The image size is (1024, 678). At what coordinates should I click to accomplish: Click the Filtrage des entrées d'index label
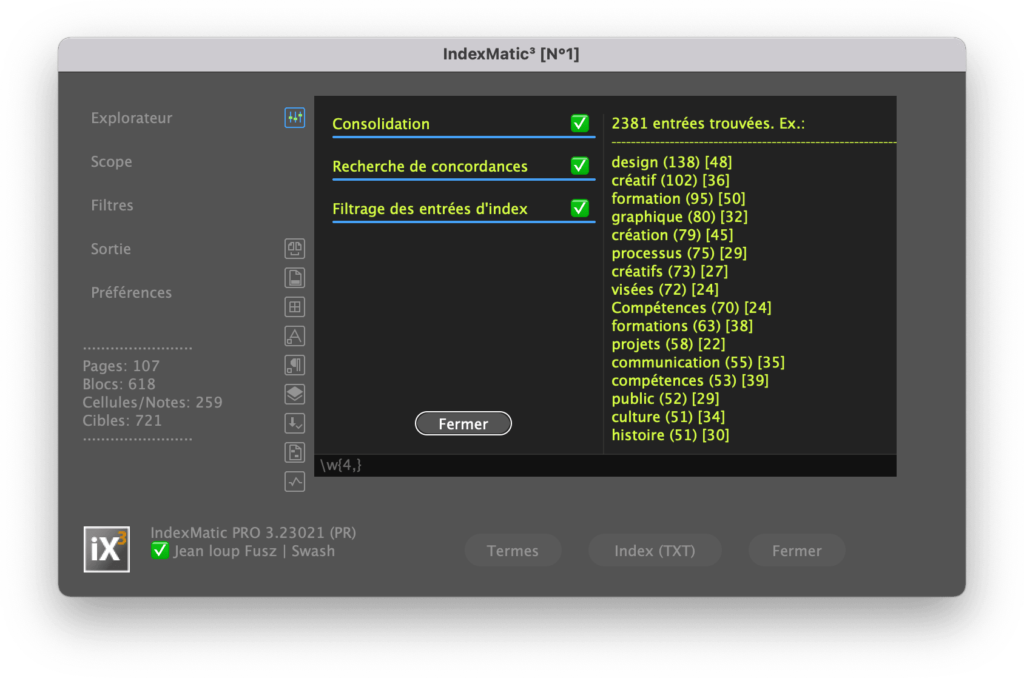pyautogui.click(x=430, y=209)
